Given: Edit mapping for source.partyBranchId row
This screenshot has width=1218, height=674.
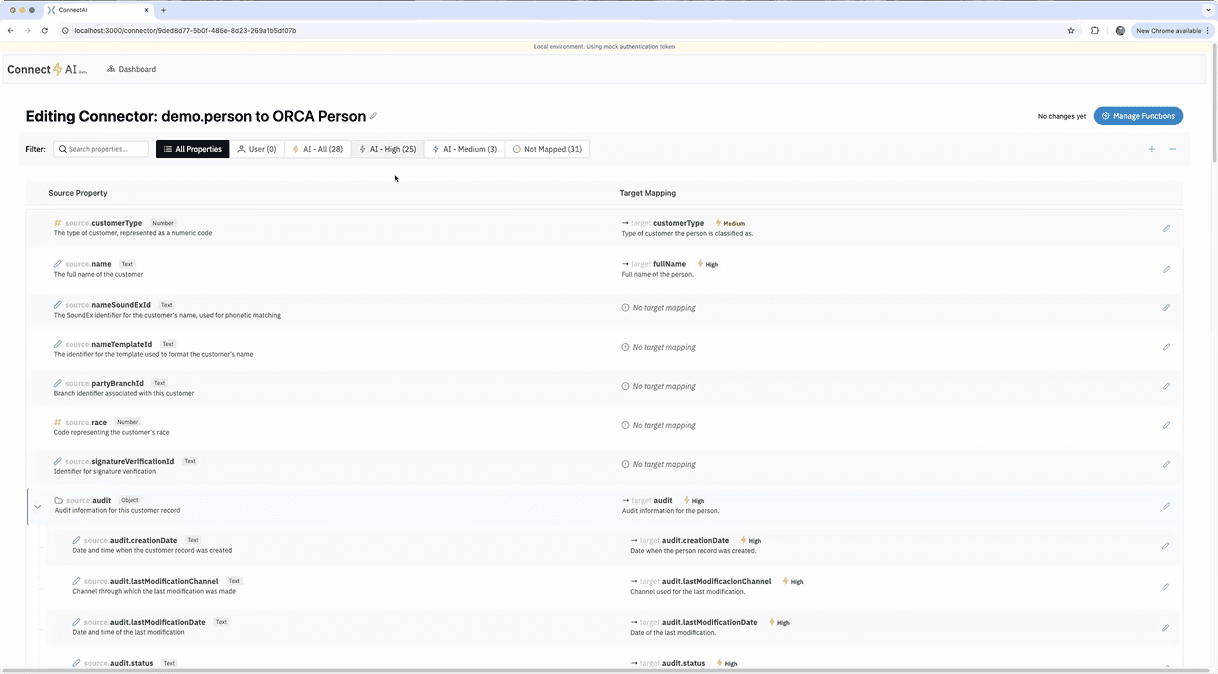Looking at the screenshot, I should (x=1166, y=386).
